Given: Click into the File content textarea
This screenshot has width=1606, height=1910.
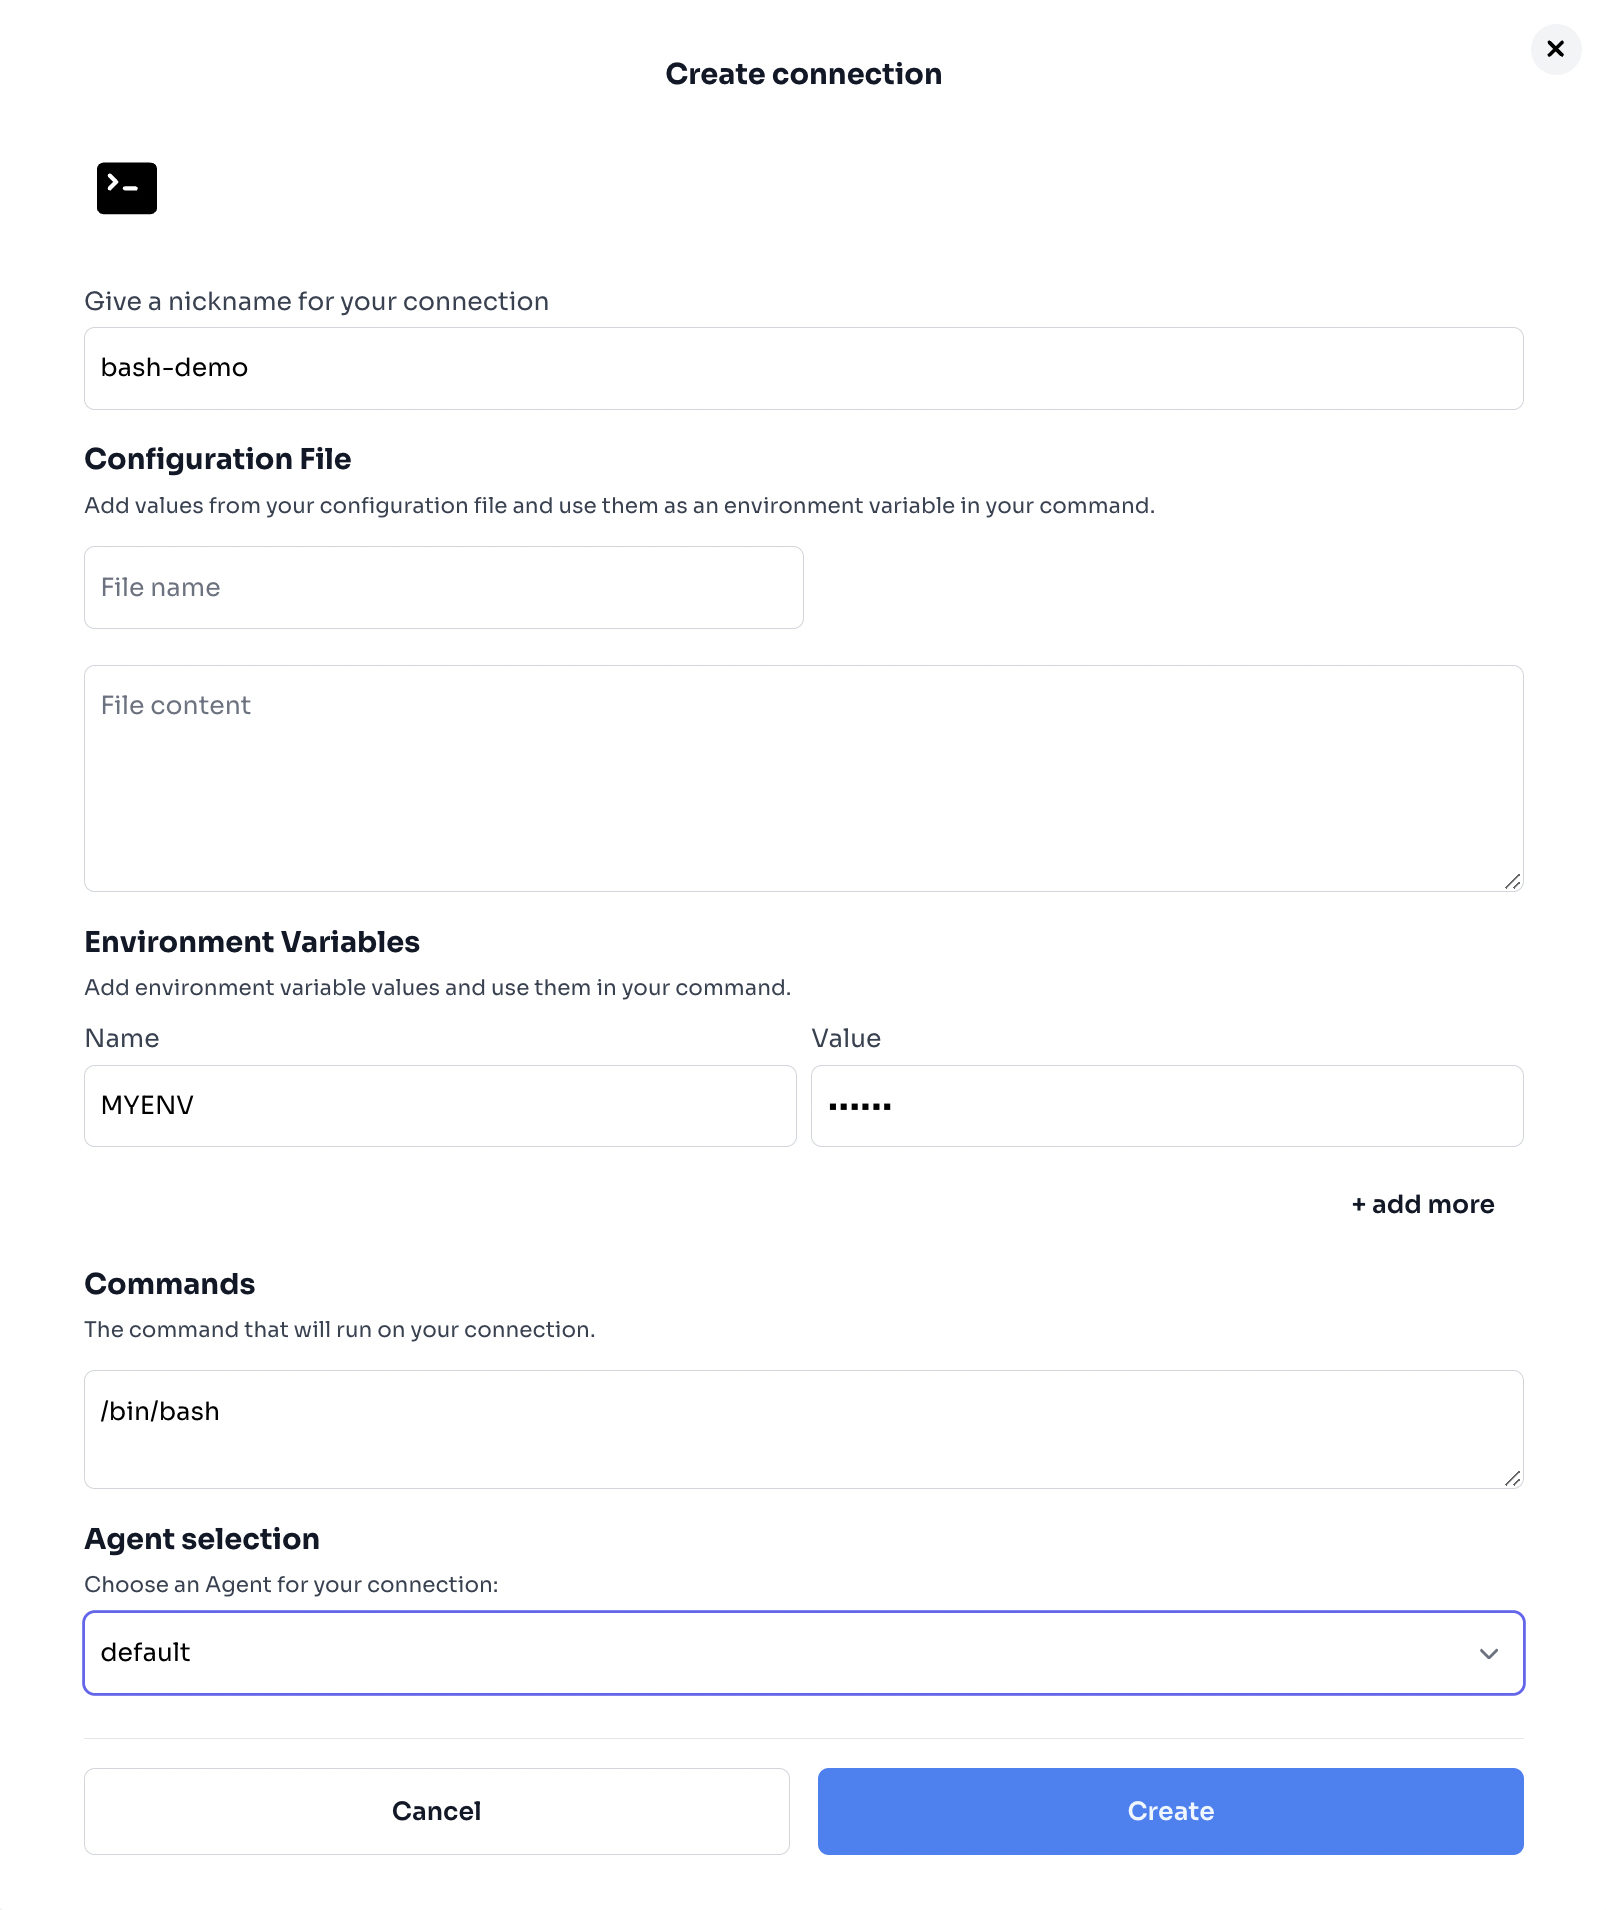Looking at the screenshot, I should pyautogui.click(x=803, y=778).
